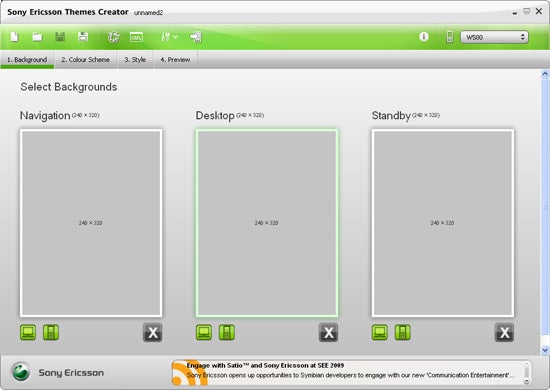Click main panel scrollbar up arrow
The height and width of the screenshot is (390, 550).
click(x=545, y=74)
